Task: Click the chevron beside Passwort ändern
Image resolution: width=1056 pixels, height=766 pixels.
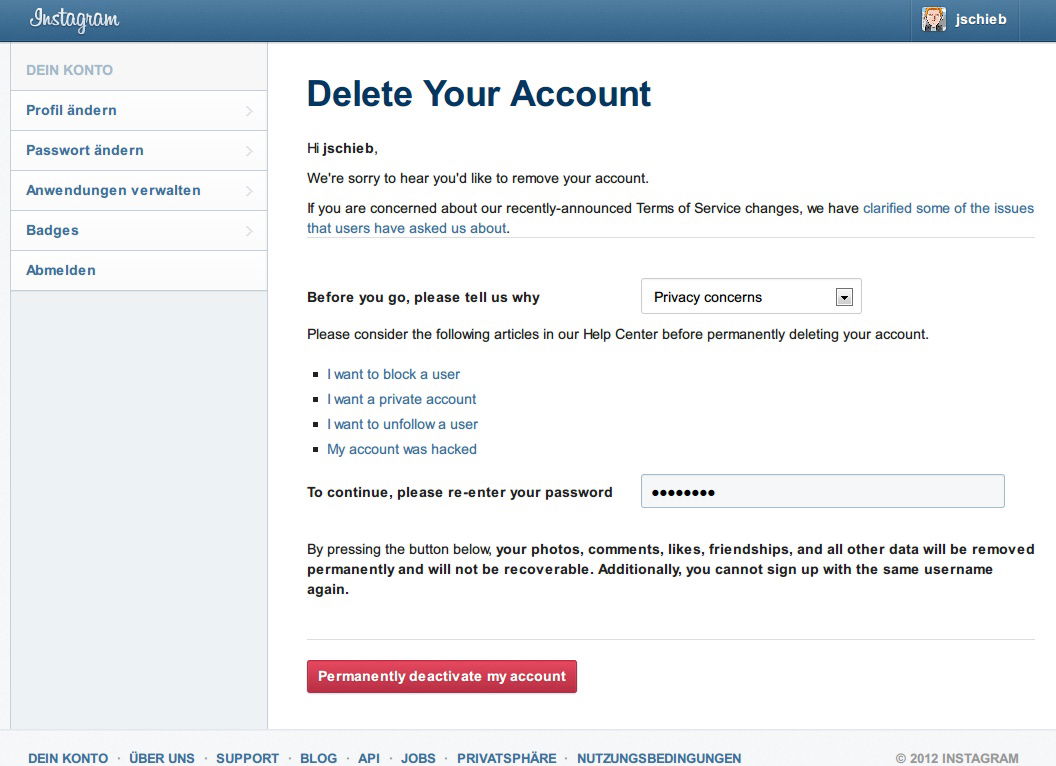Action: pos(249,151)
